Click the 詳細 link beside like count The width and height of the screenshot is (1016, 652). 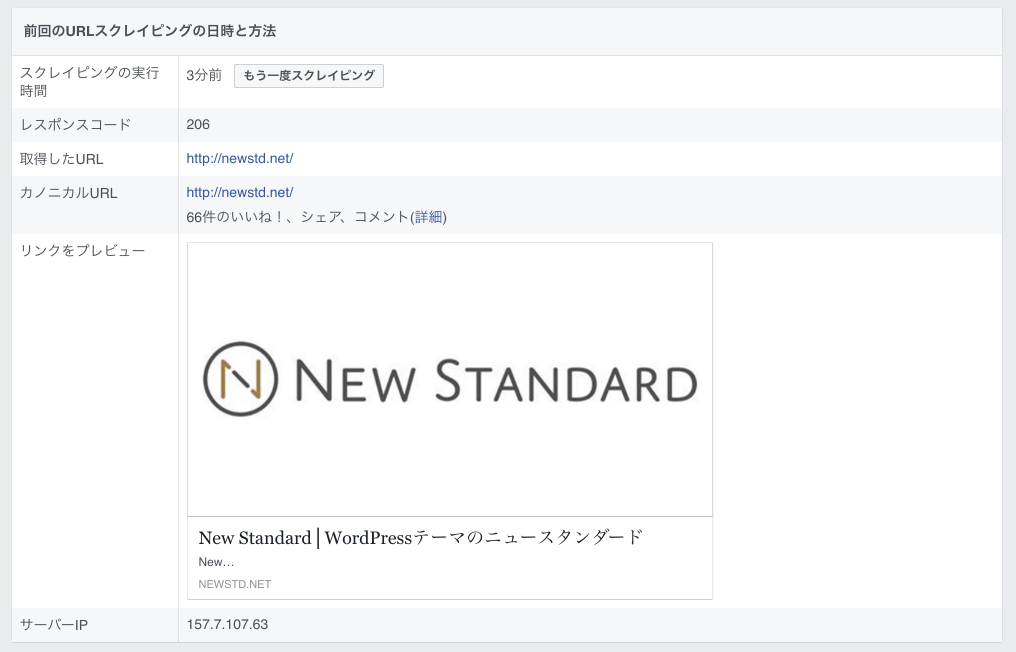tap(430, 217)
